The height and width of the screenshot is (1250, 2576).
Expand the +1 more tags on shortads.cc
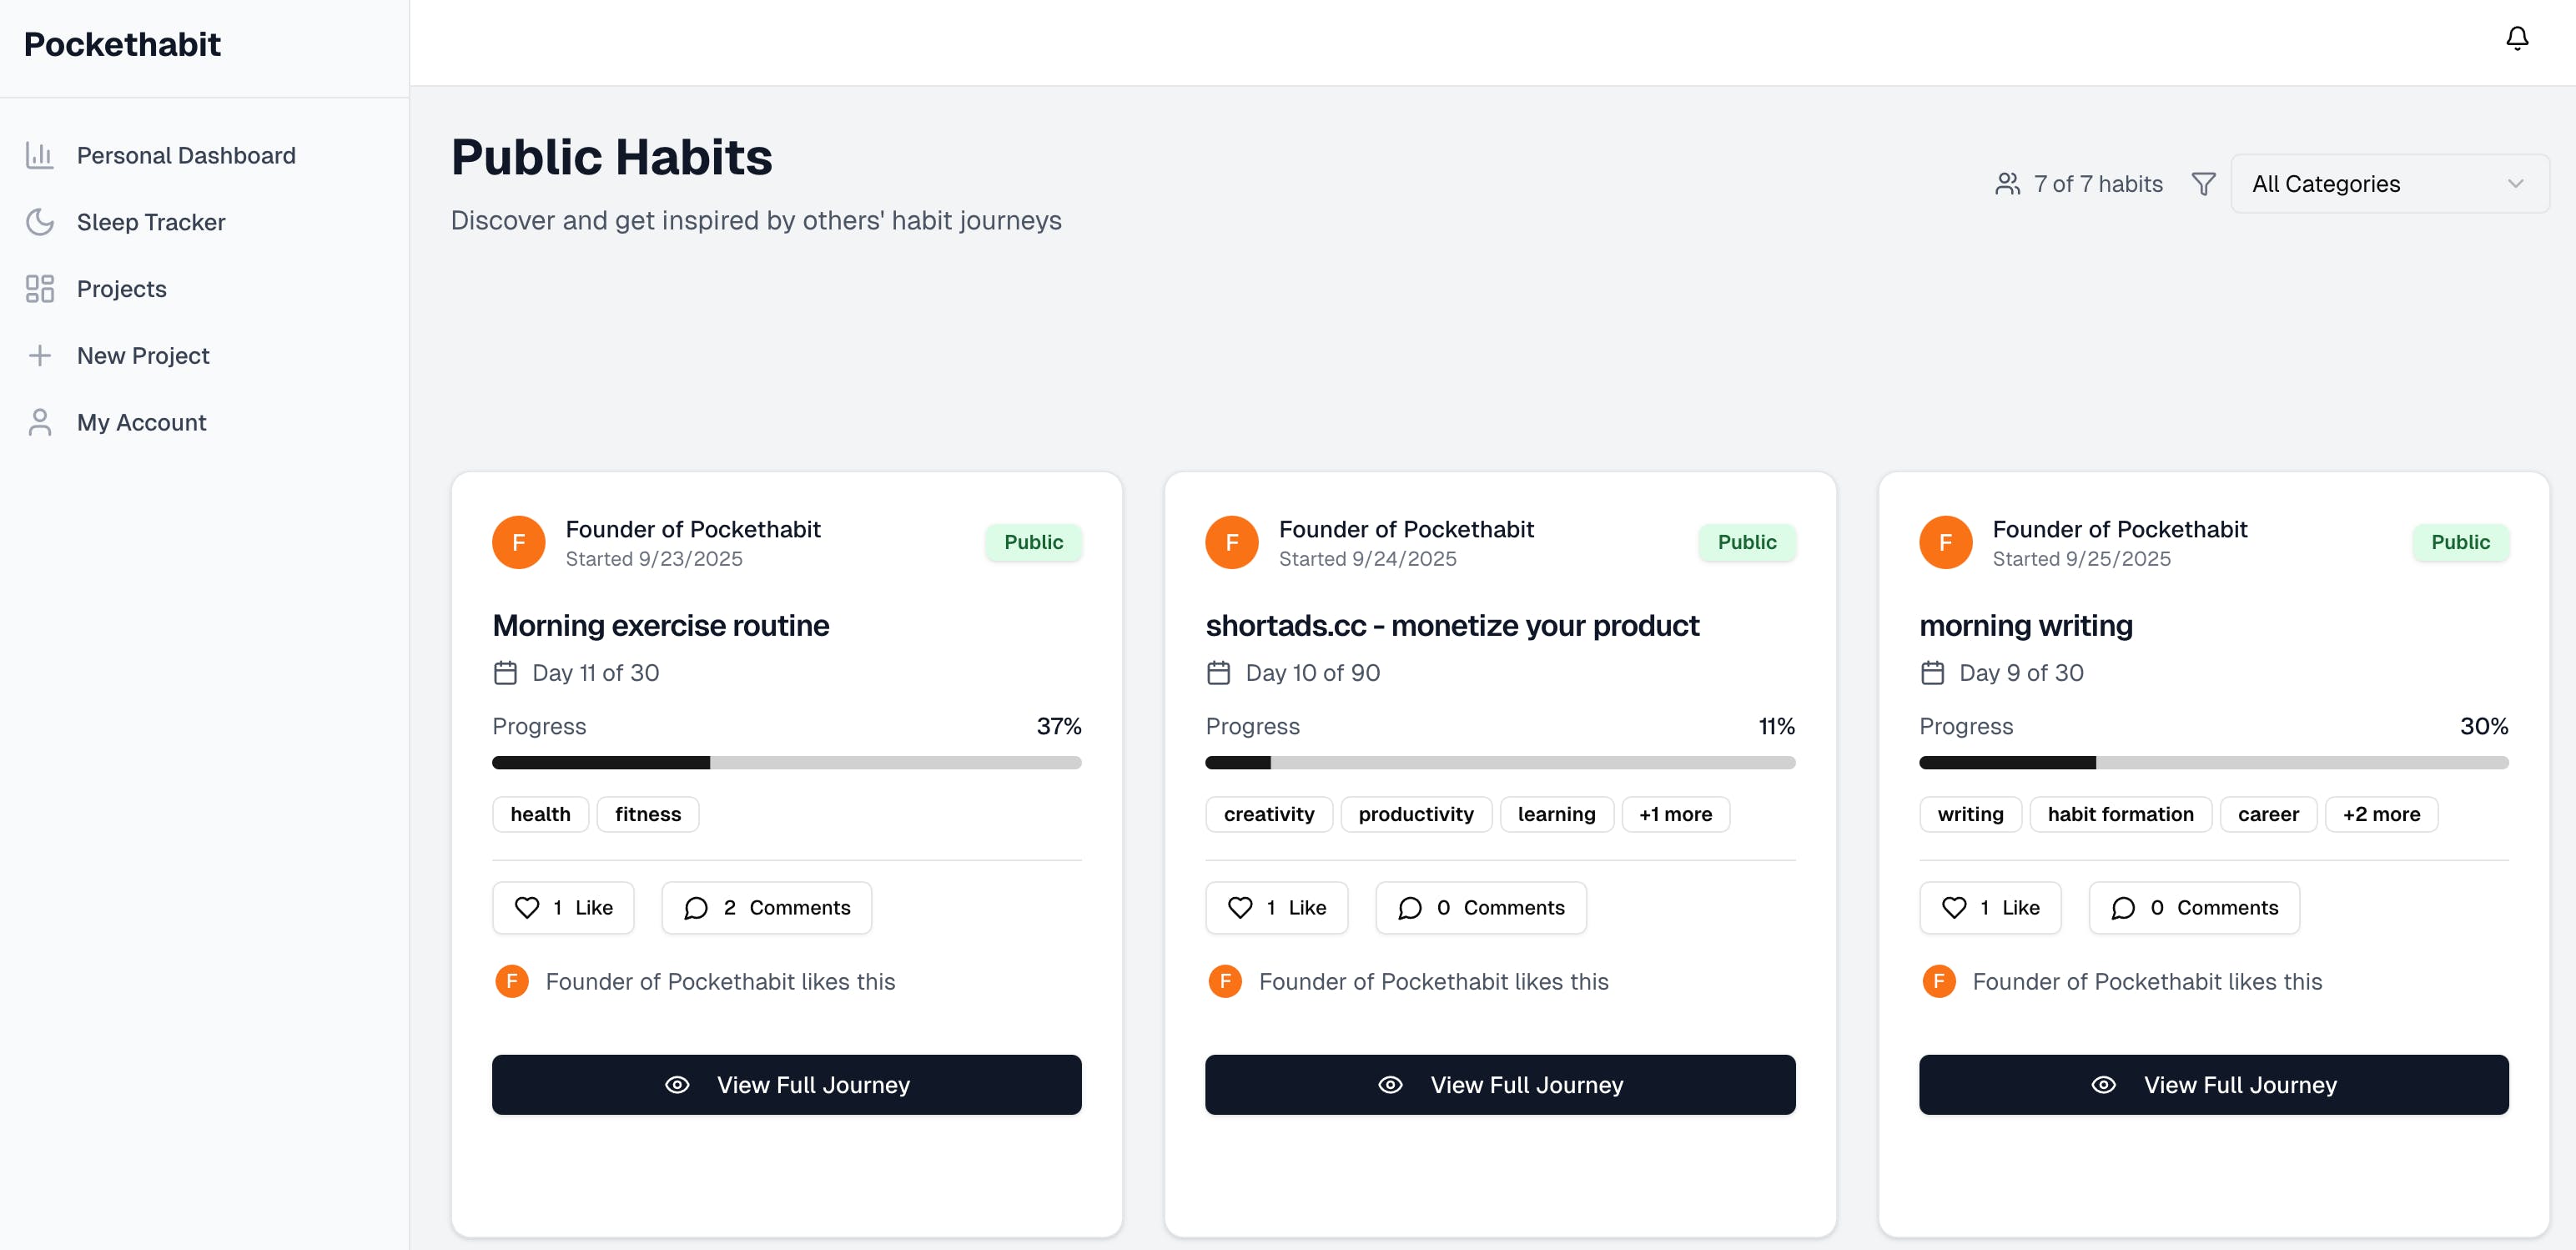(x=1674, y=814)
